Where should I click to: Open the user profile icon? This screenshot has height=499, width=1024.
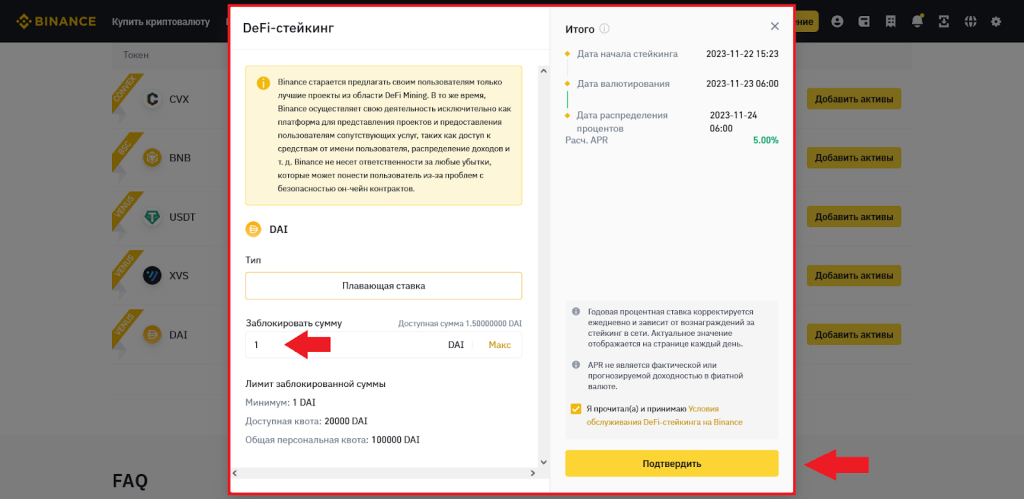[x=837, y=22]
